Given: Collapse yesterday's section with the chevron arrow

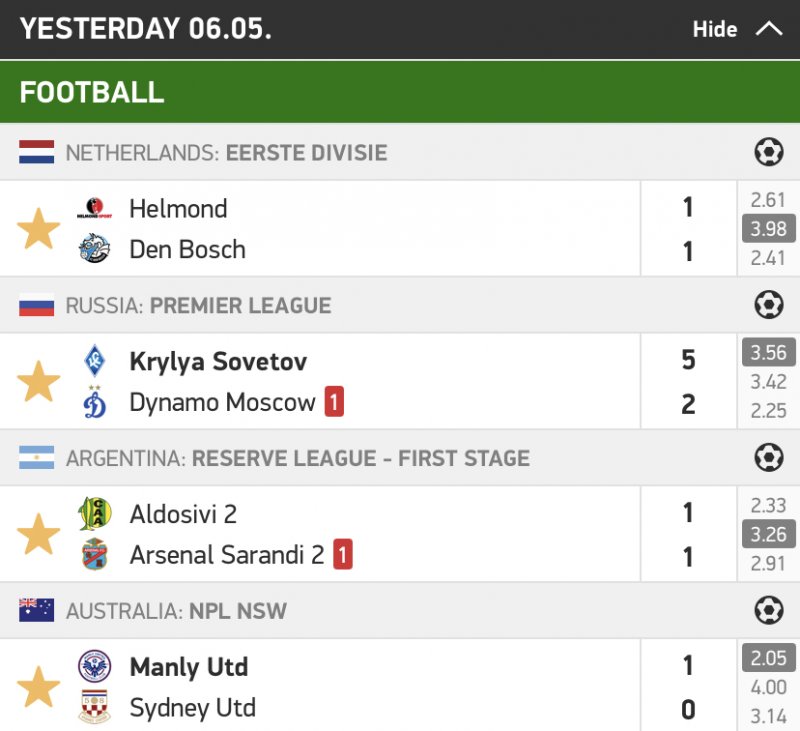Looking at the screenshot, I should click(x=769, y=29).
